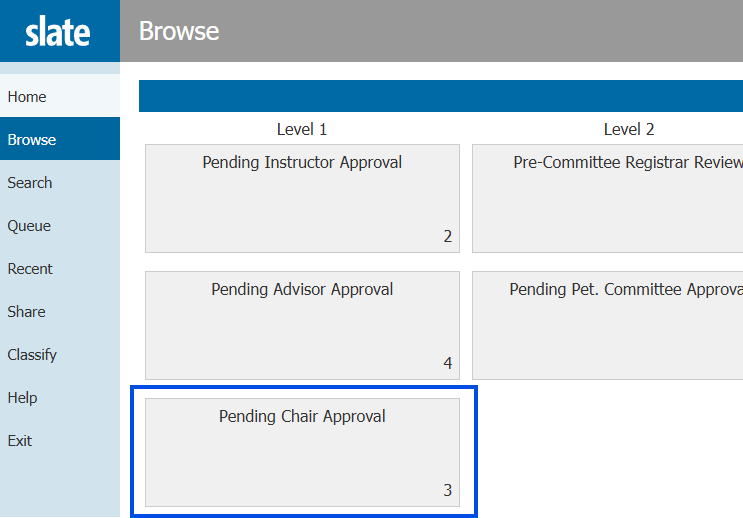The height and width of the screenshot is (518, 743).
Task: Open Search from the sidebar
Action: (x=30, y=183)
